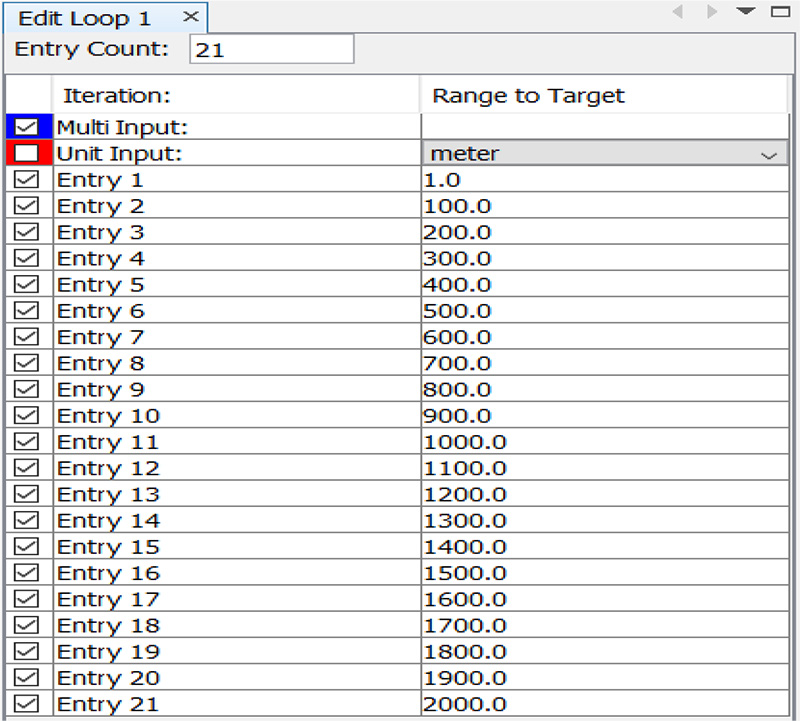Click the Multi Input value cell
Screen dimensions: 800x721
coord(603,127)
